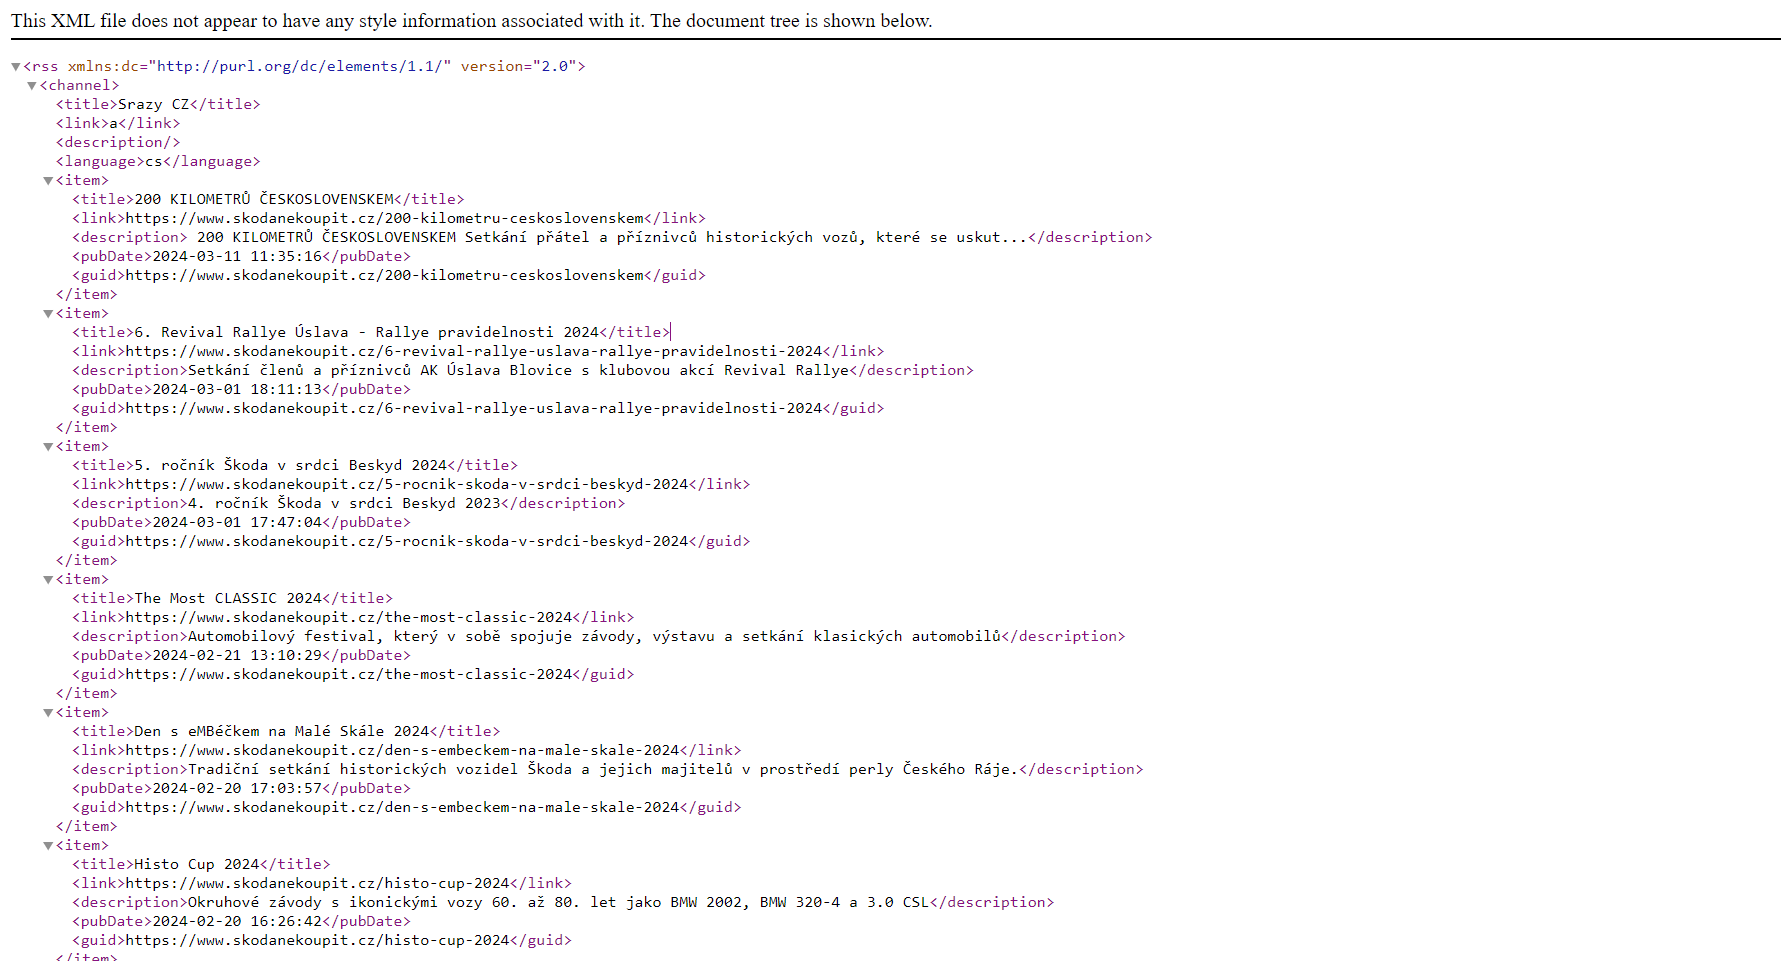Click guid line for histo-cup-2024
Viewport: 1781px width, 961px height.
(x=322, y=940)
